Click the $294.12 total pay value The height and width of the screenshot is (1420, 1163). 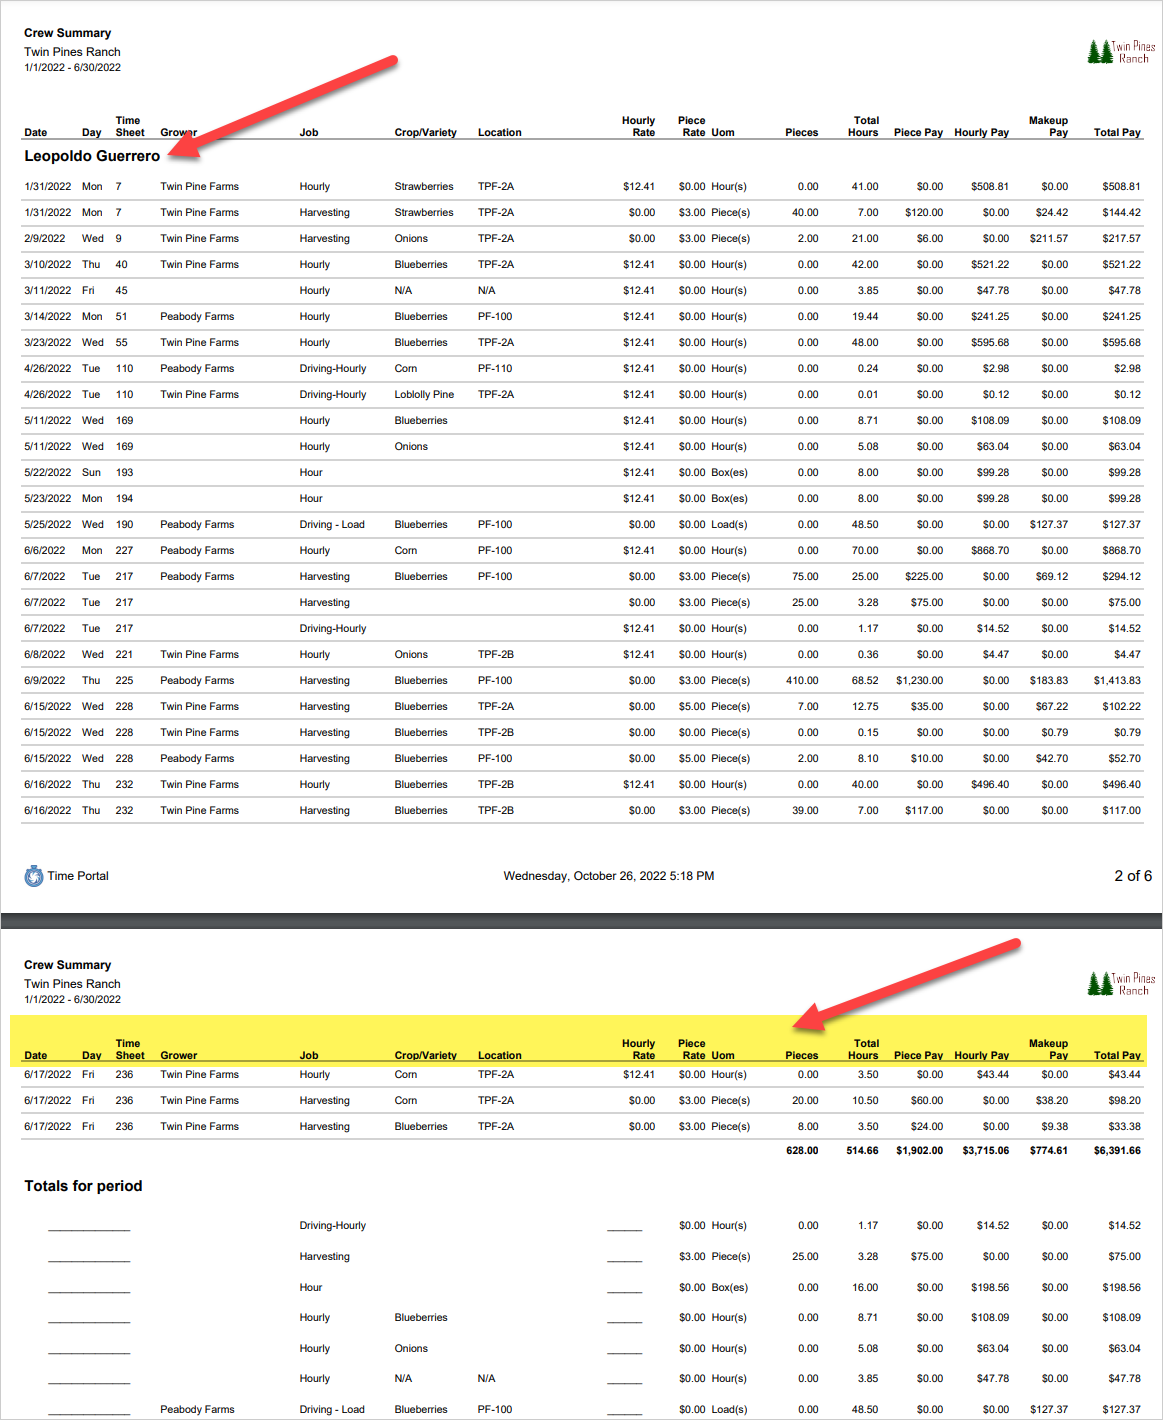click(1122, 577)
